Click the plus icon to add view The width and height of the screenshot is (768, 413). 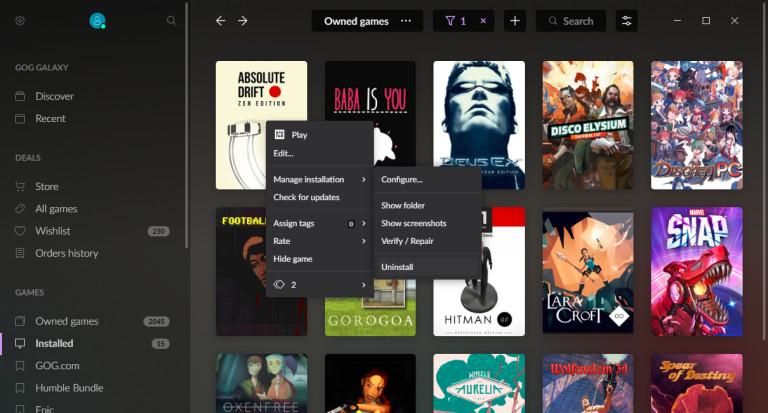point(515,20)
